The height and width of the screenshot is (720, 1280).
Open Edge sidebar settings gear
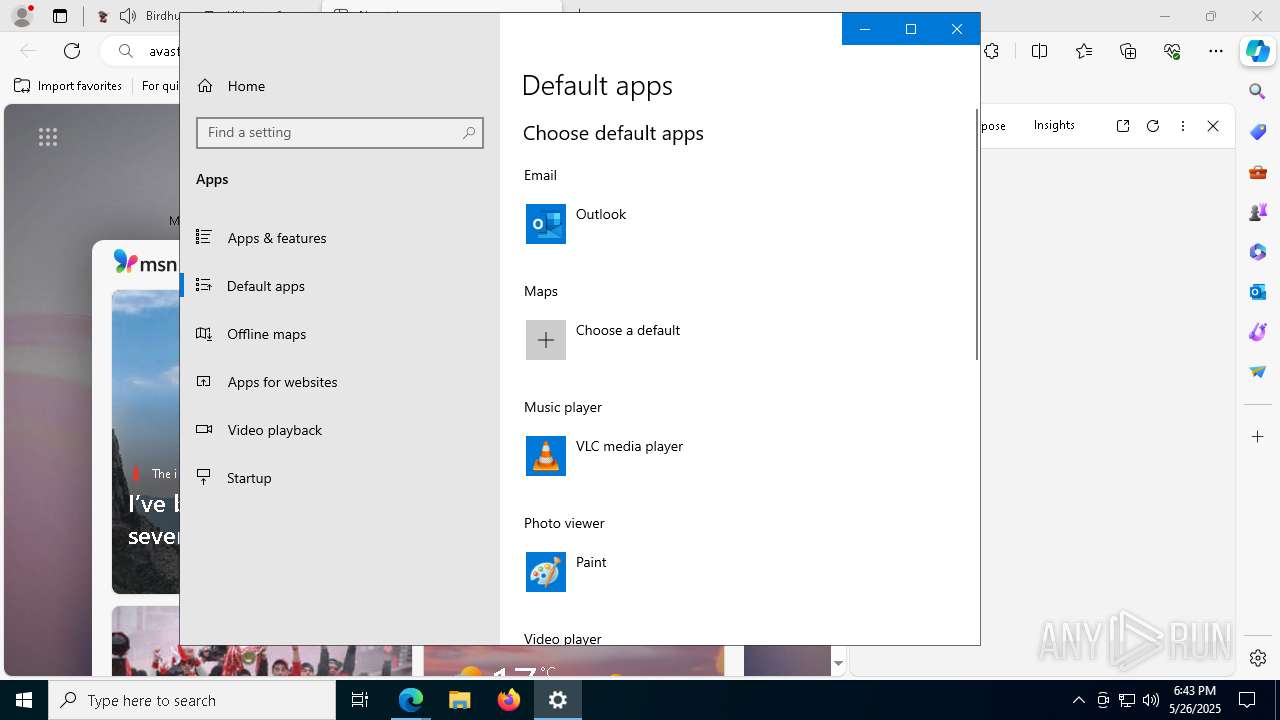pos(1258,658)
